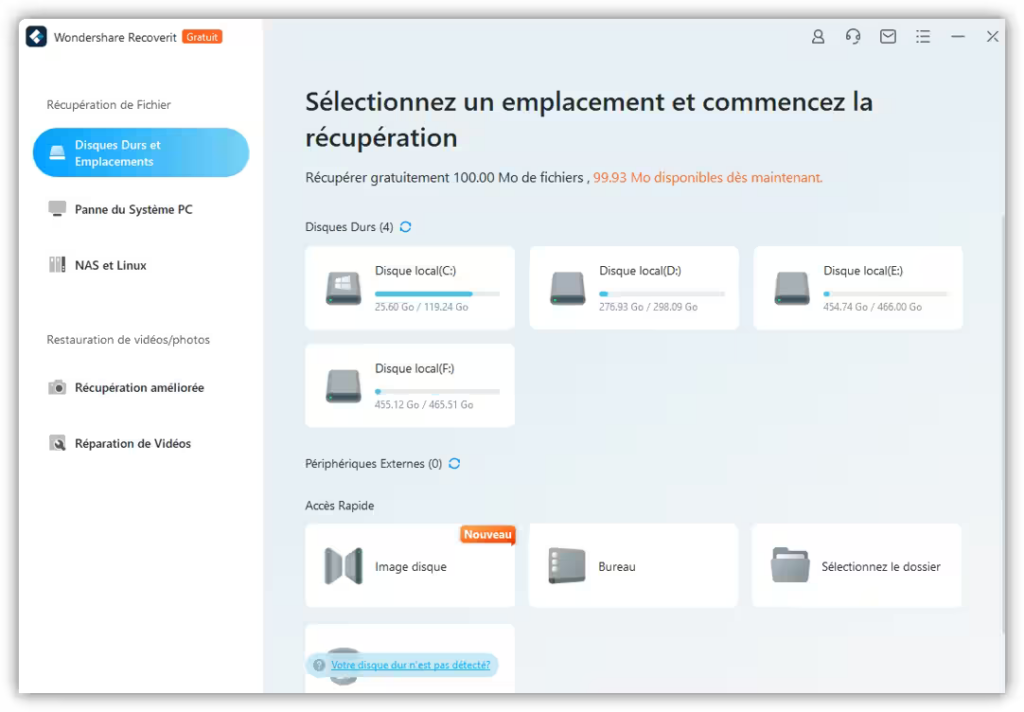Open Réparation de Vidéos
Screen dimensions: 1024x712
(132, 444)
